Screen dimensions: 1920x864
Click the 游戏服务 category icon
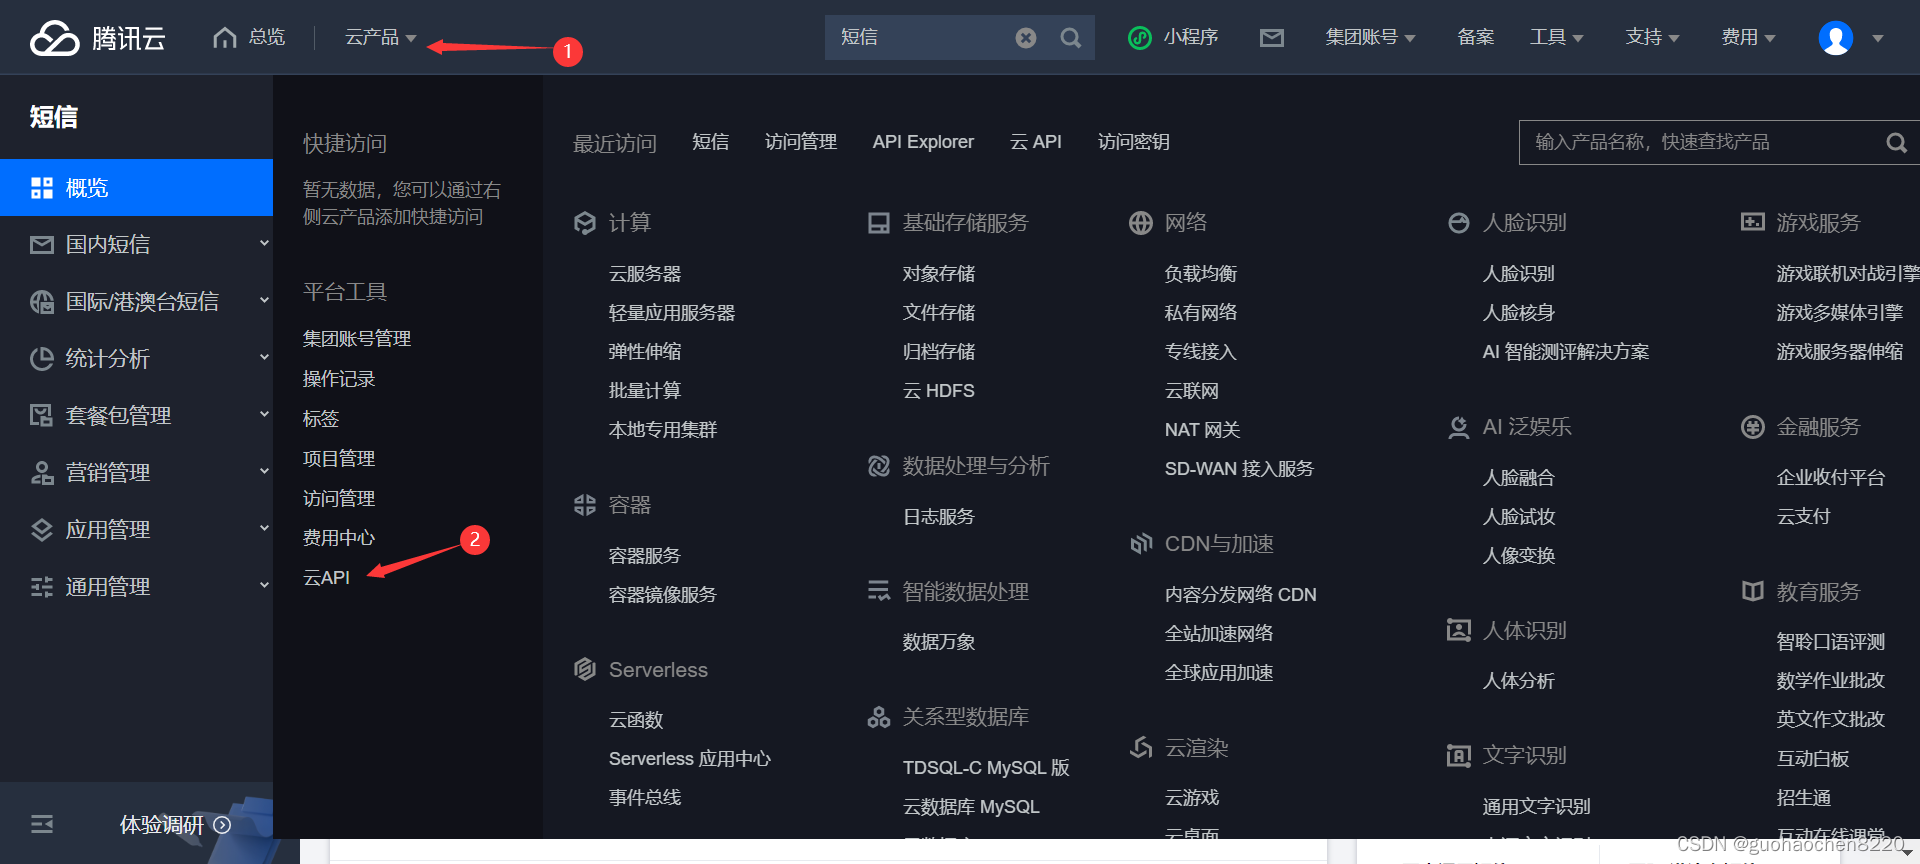pyautogui.click(x=1753, y=222)
